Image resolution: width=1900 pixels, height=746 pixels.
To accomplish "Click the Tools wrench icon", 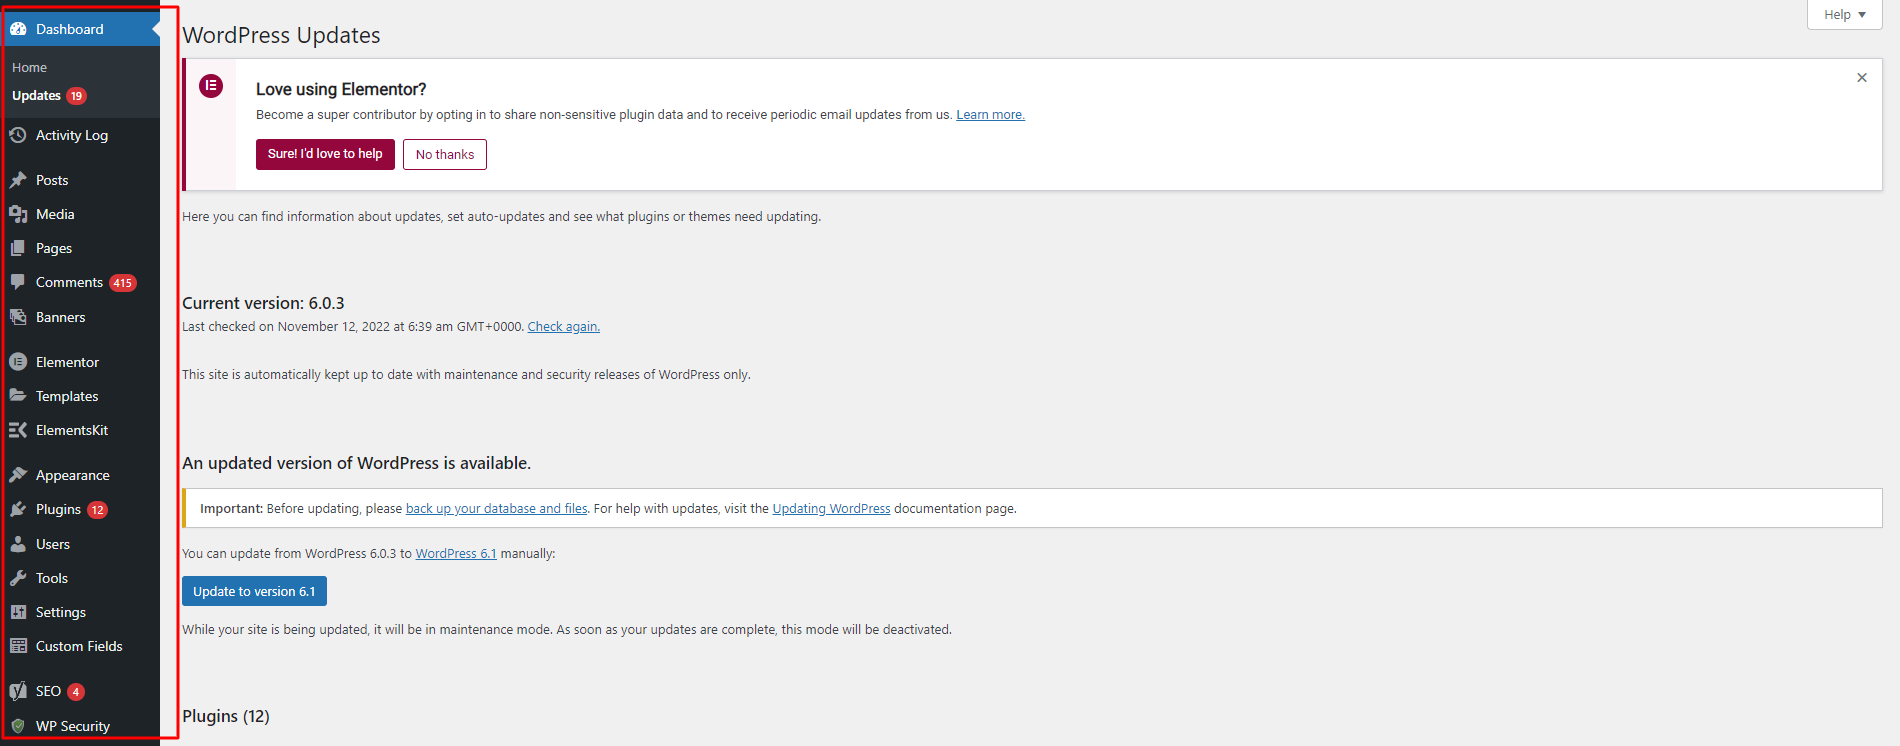I will (18, 578).
